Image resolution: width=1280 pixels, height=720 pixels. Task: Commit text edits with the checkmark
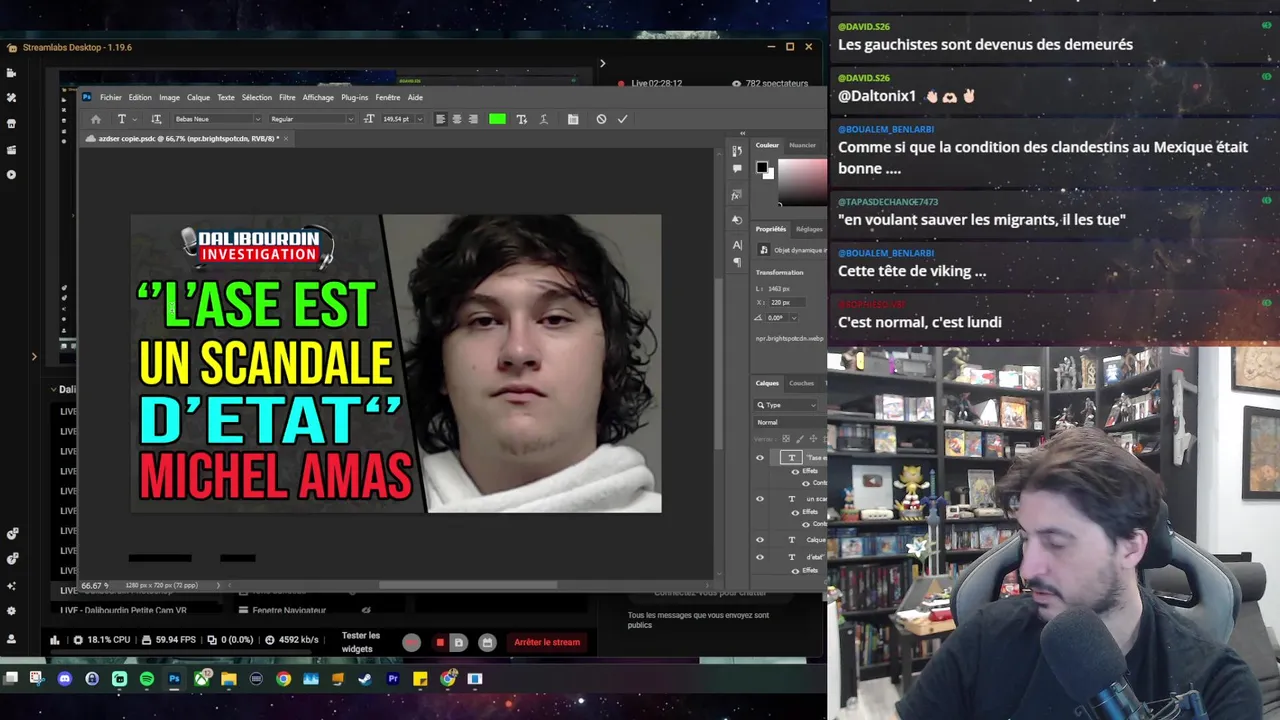[x=622, y=119]
